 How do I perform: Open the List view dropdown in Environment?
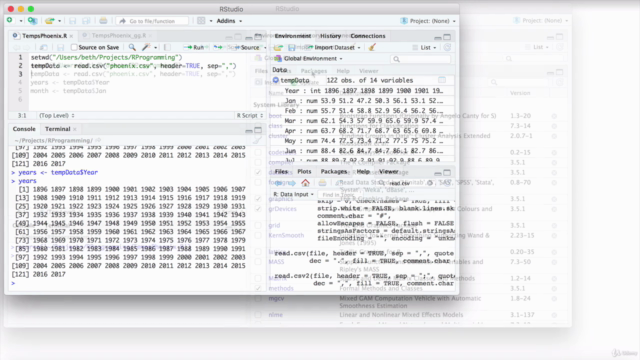[424, 47]
